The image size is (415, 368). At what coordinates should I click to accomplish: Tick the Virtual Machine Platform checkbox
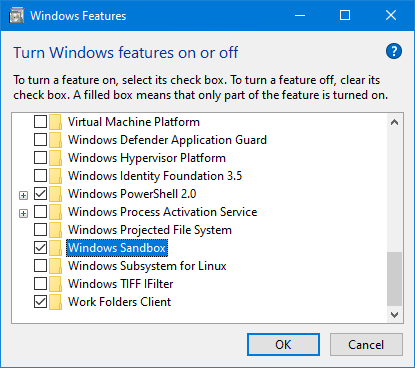(40, 122)
